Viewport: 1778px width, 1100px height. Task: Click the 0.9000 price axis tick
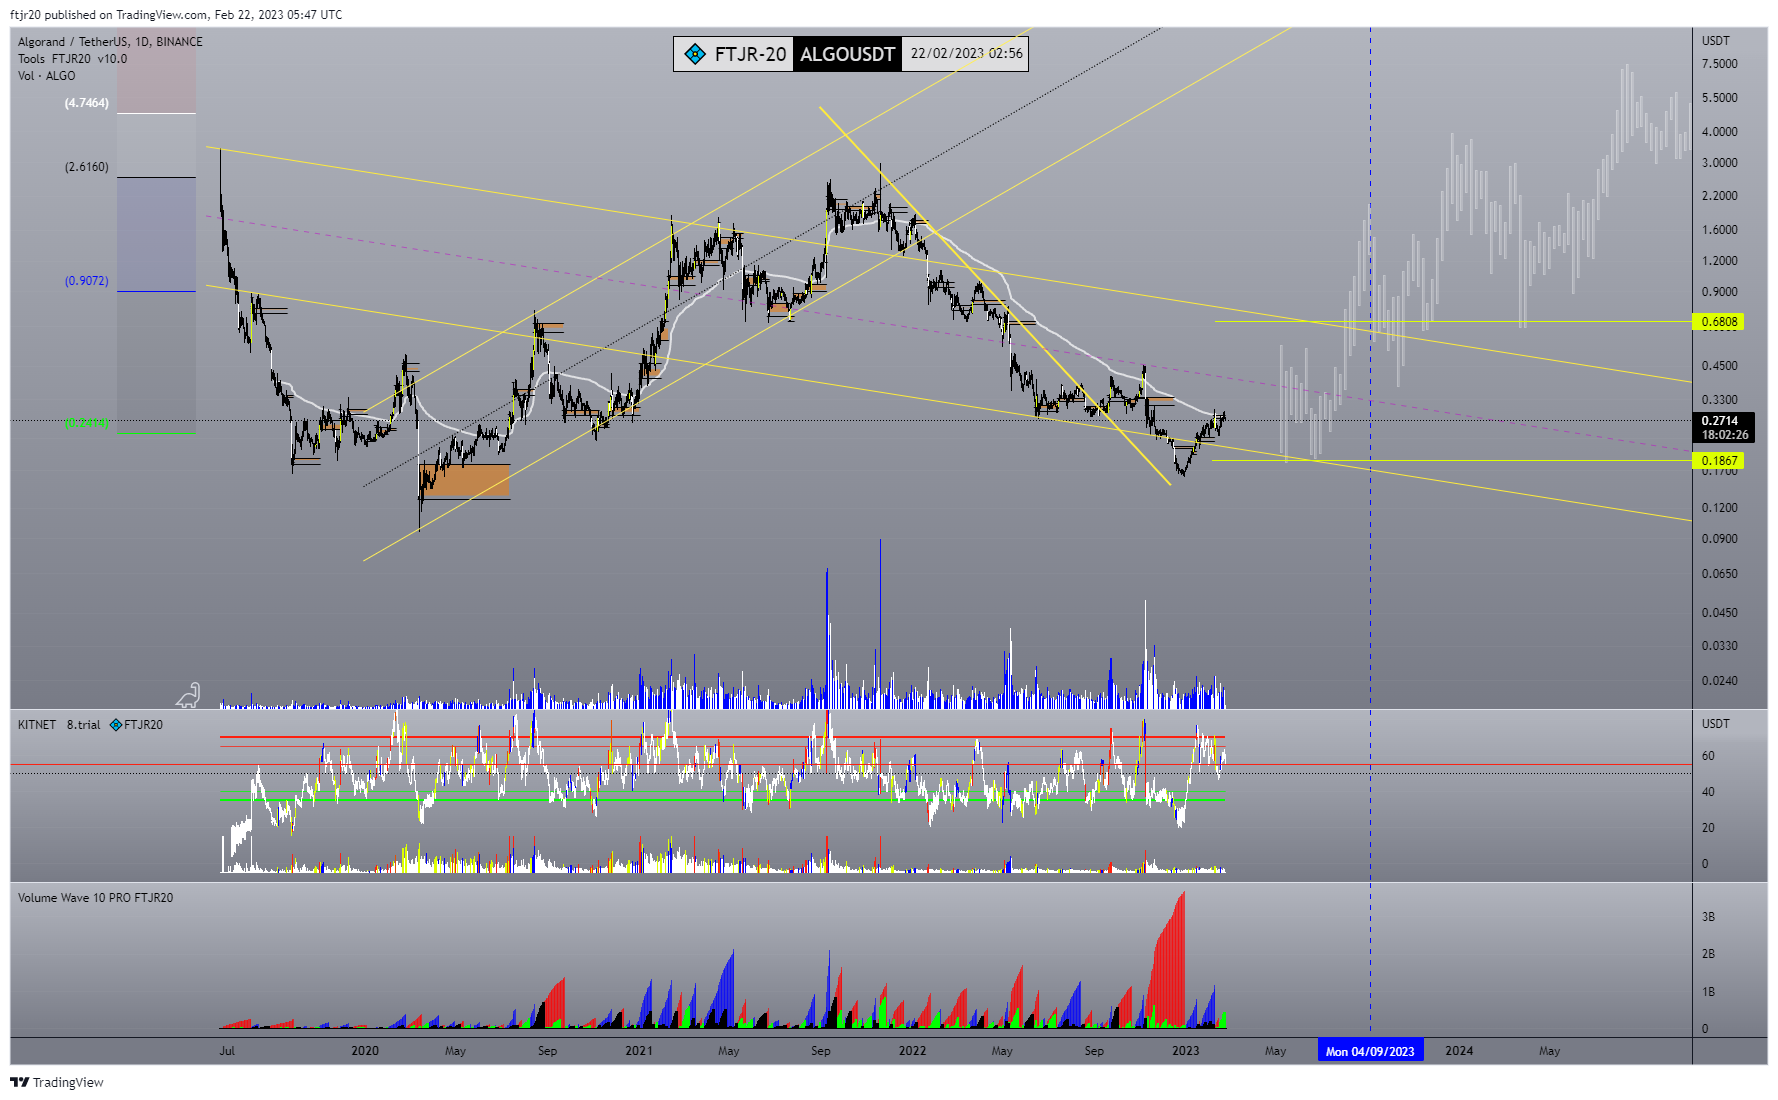[1720, 292]
